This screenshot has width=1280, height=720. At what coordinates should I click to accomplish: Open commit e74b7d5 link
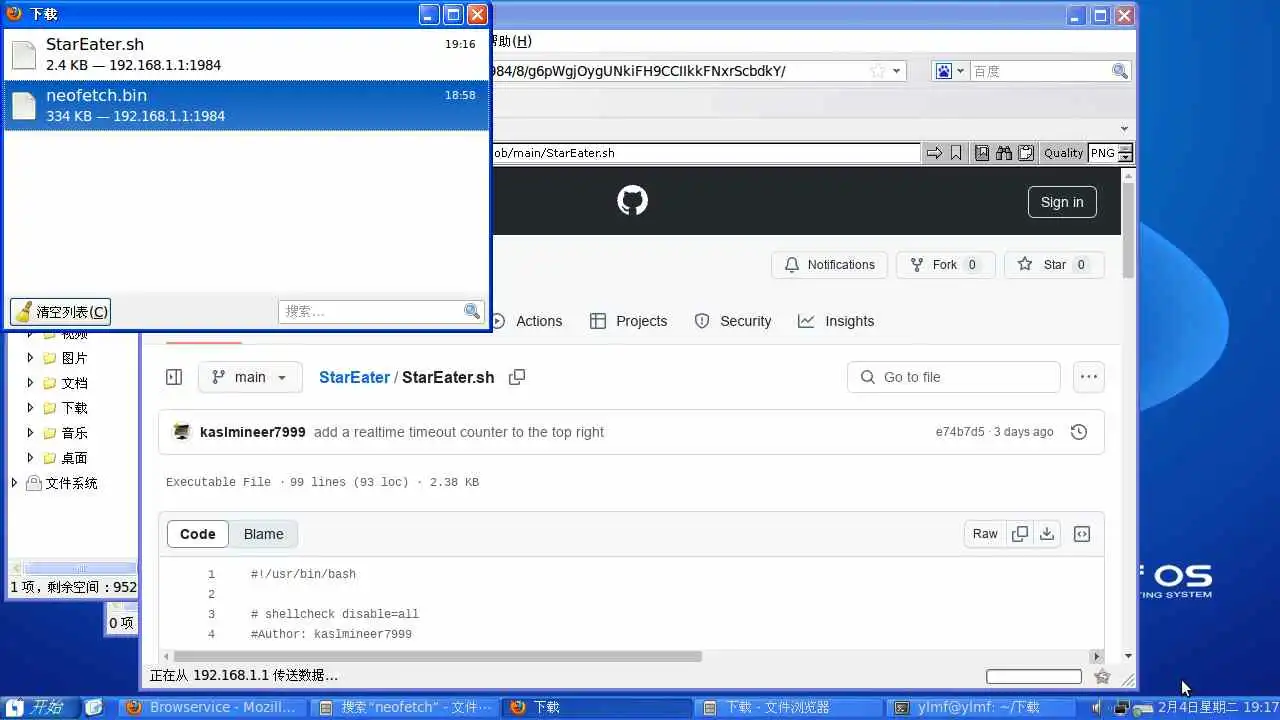click(x=960, y=432)
